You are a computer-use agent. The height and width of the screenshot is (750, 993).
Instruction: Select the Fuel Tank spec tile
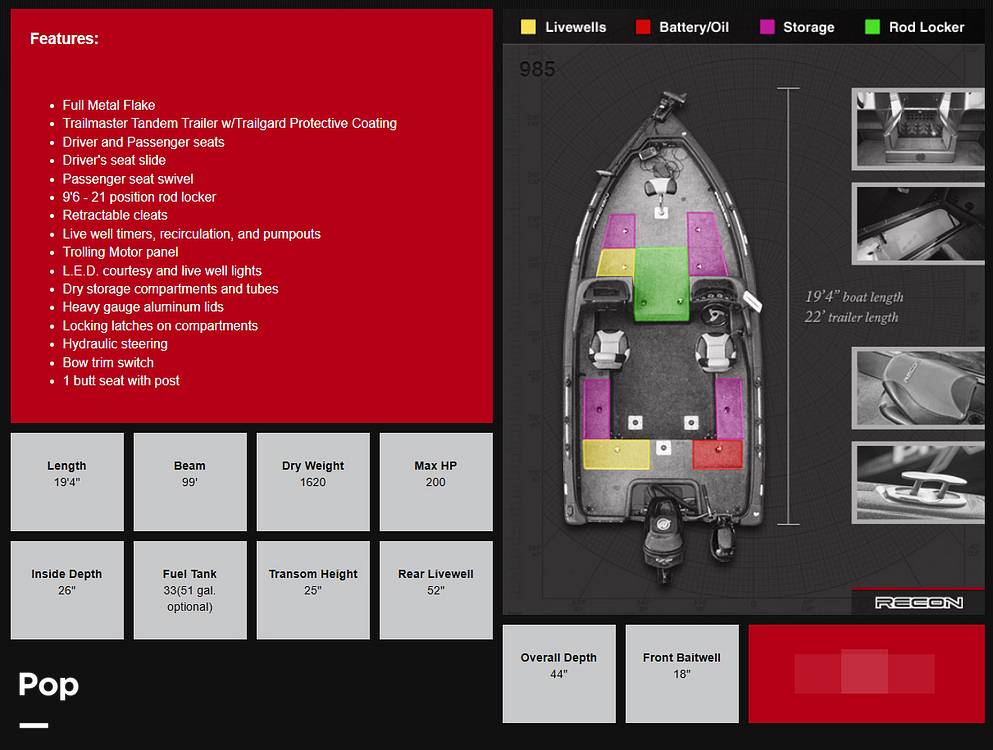(190, 590)
